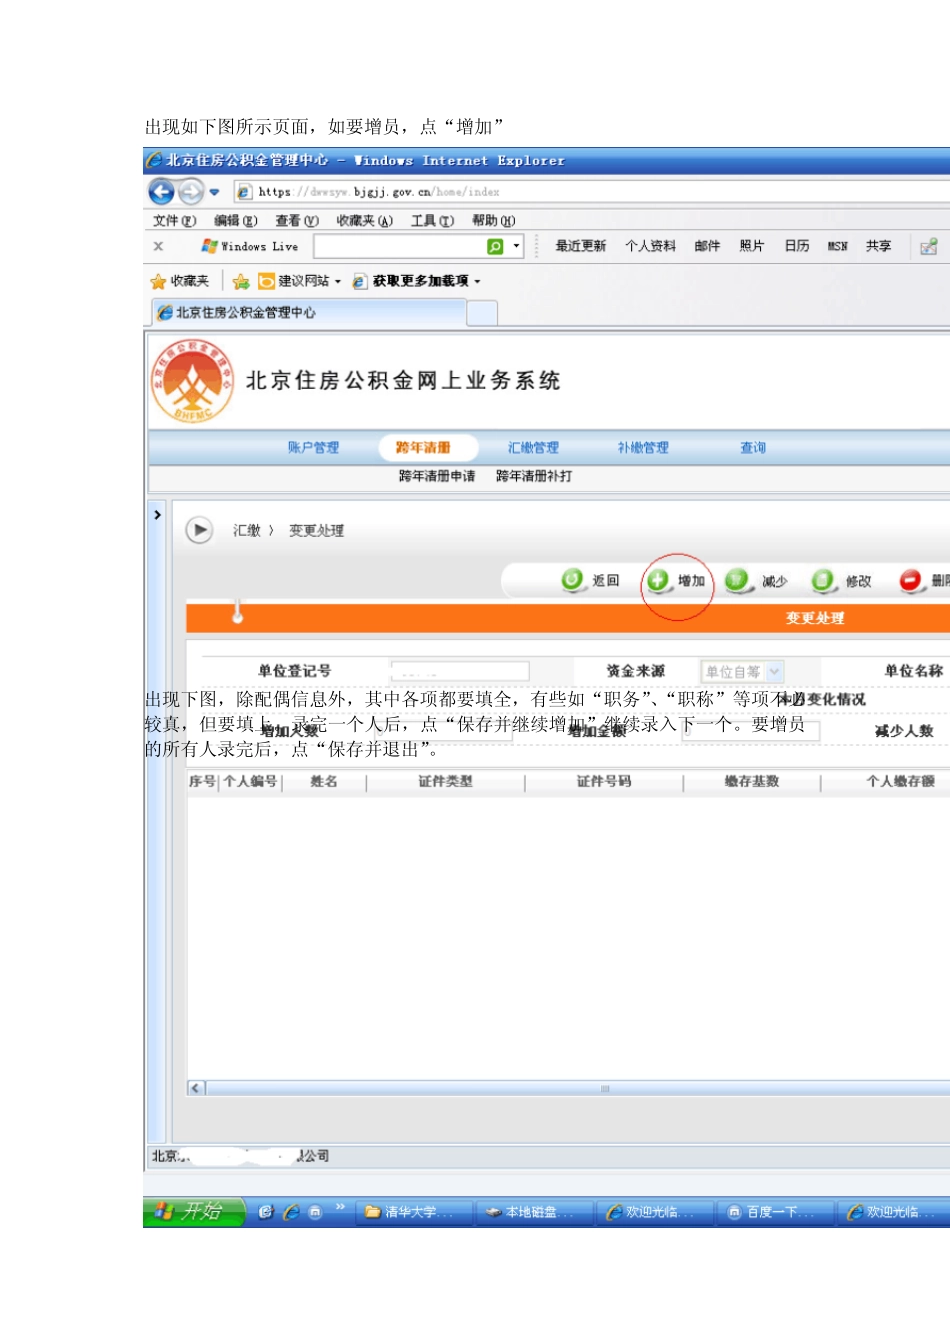950x1344 pixels.
Task: Open the 收藏夹 menu in menu bar
Action: click(x=364, y=221)
